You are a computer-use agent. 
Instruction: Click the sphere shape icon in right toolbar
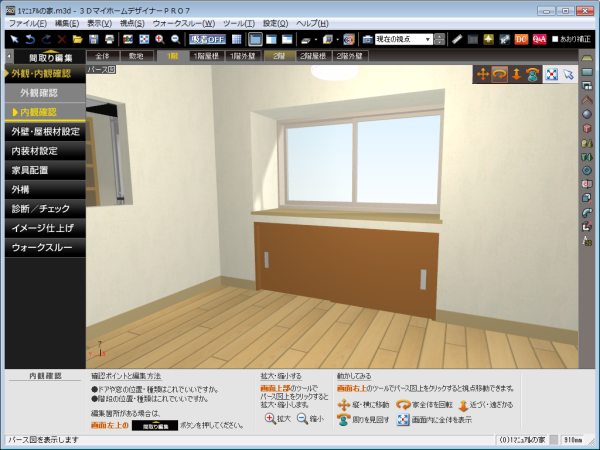tap(587, 113)
